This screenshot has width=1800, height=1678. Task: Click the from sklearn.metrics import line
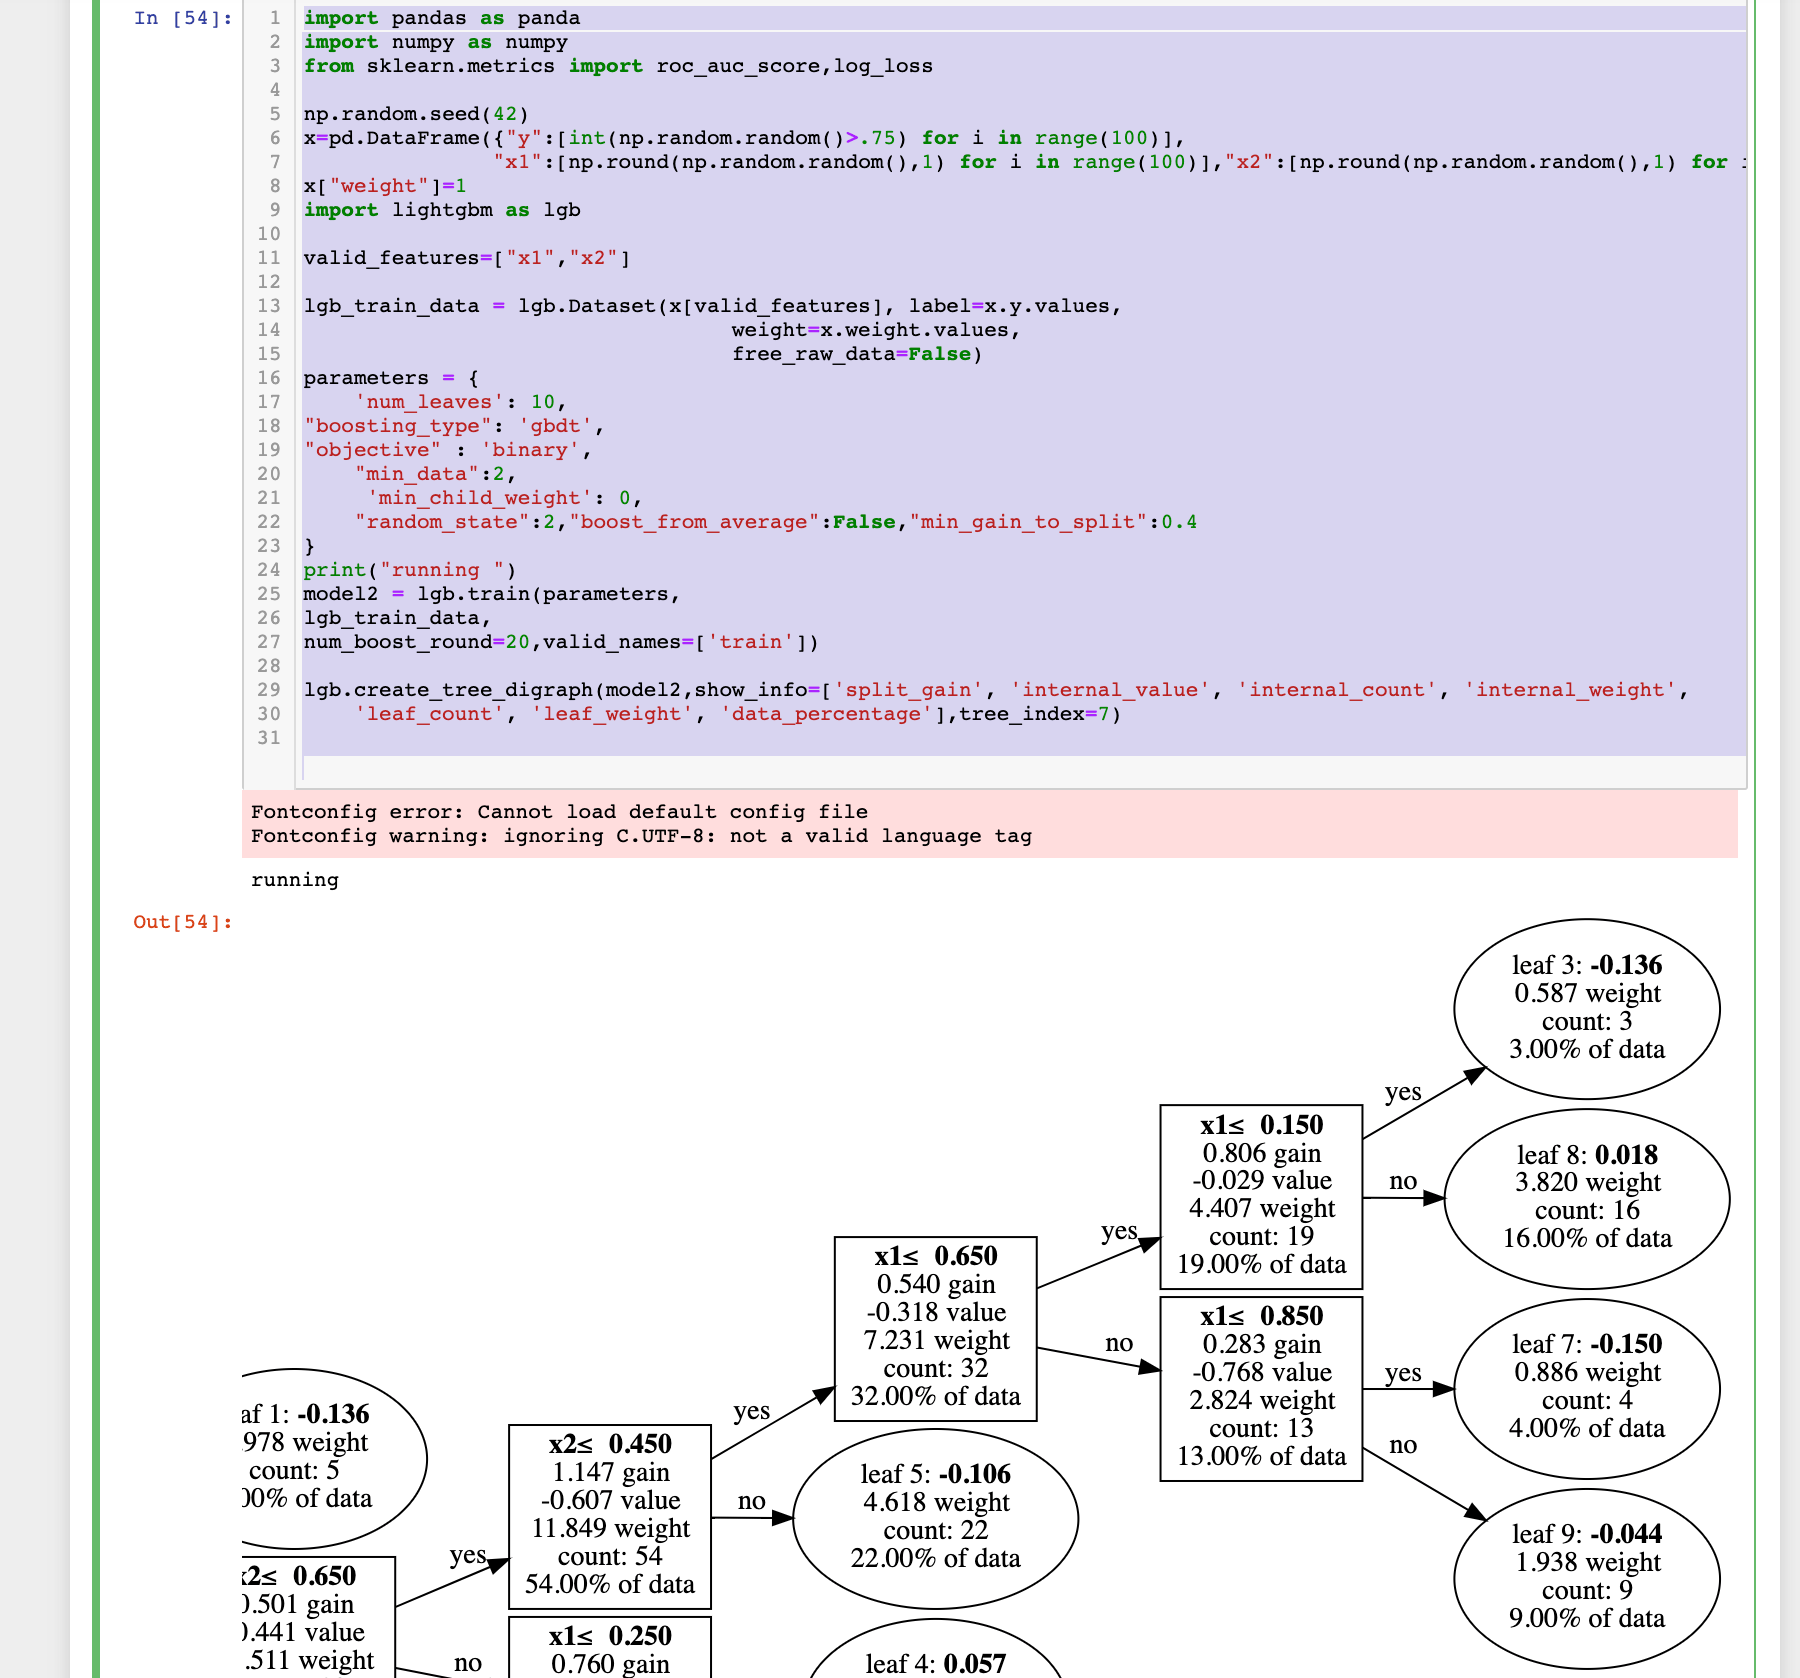[618, 66]
